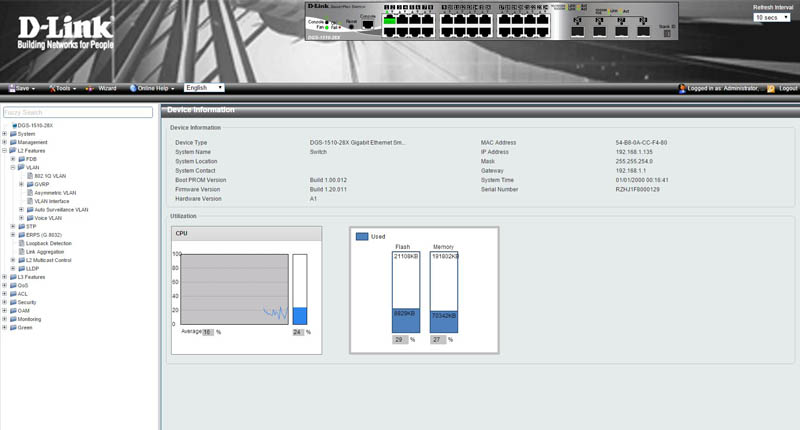
Task: Launch the setup Wizard
Action: [102, 88]
